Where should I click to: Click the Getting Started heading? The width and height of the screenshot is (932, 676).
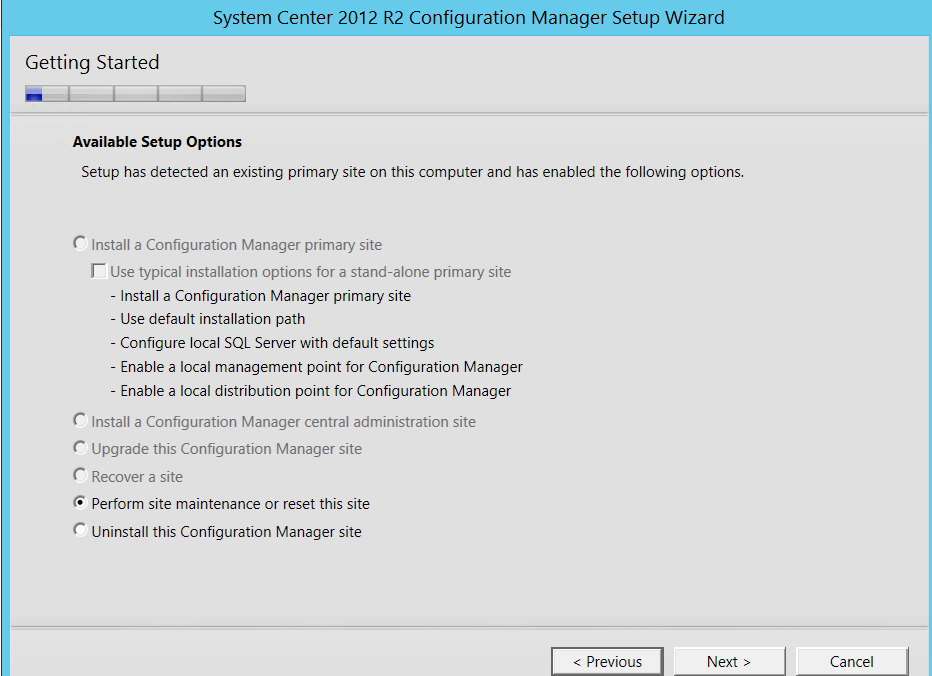[x=92, y=62]
